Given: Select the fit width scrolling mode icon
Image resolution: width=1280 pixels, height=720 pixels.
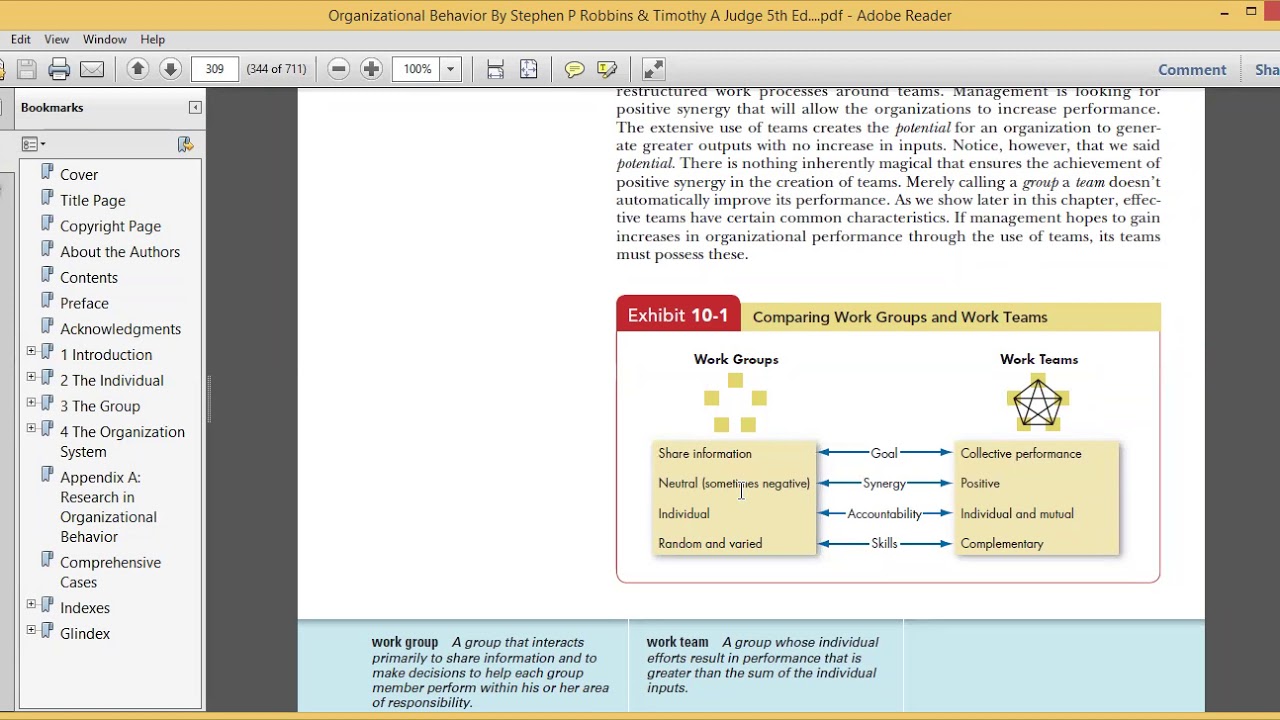Looking at the screenshot, I should click(x=495, y=69).
